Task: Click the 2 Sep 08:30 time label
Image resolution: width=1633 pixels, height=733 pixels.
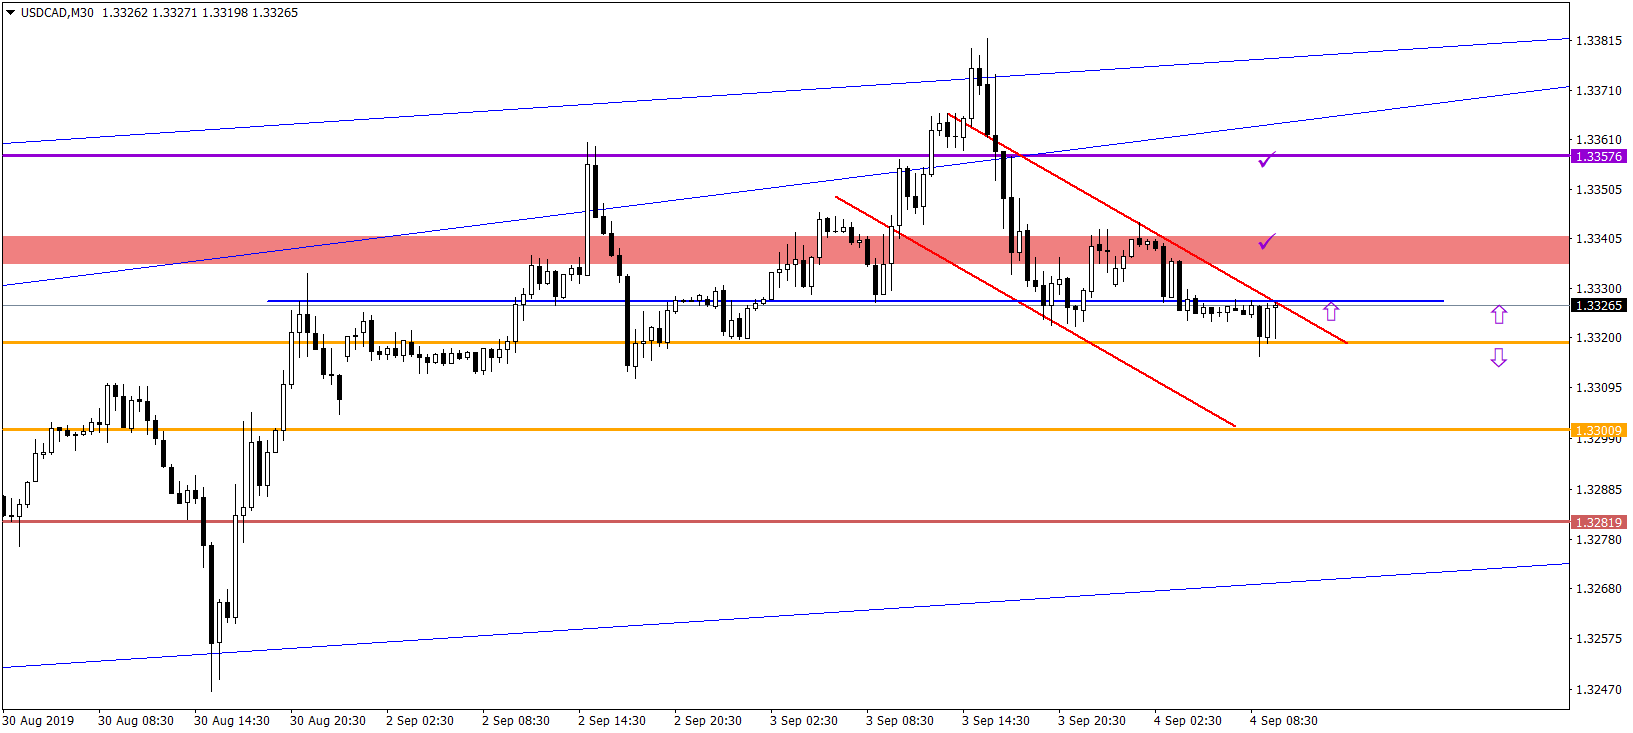Action: pos(516,721)
